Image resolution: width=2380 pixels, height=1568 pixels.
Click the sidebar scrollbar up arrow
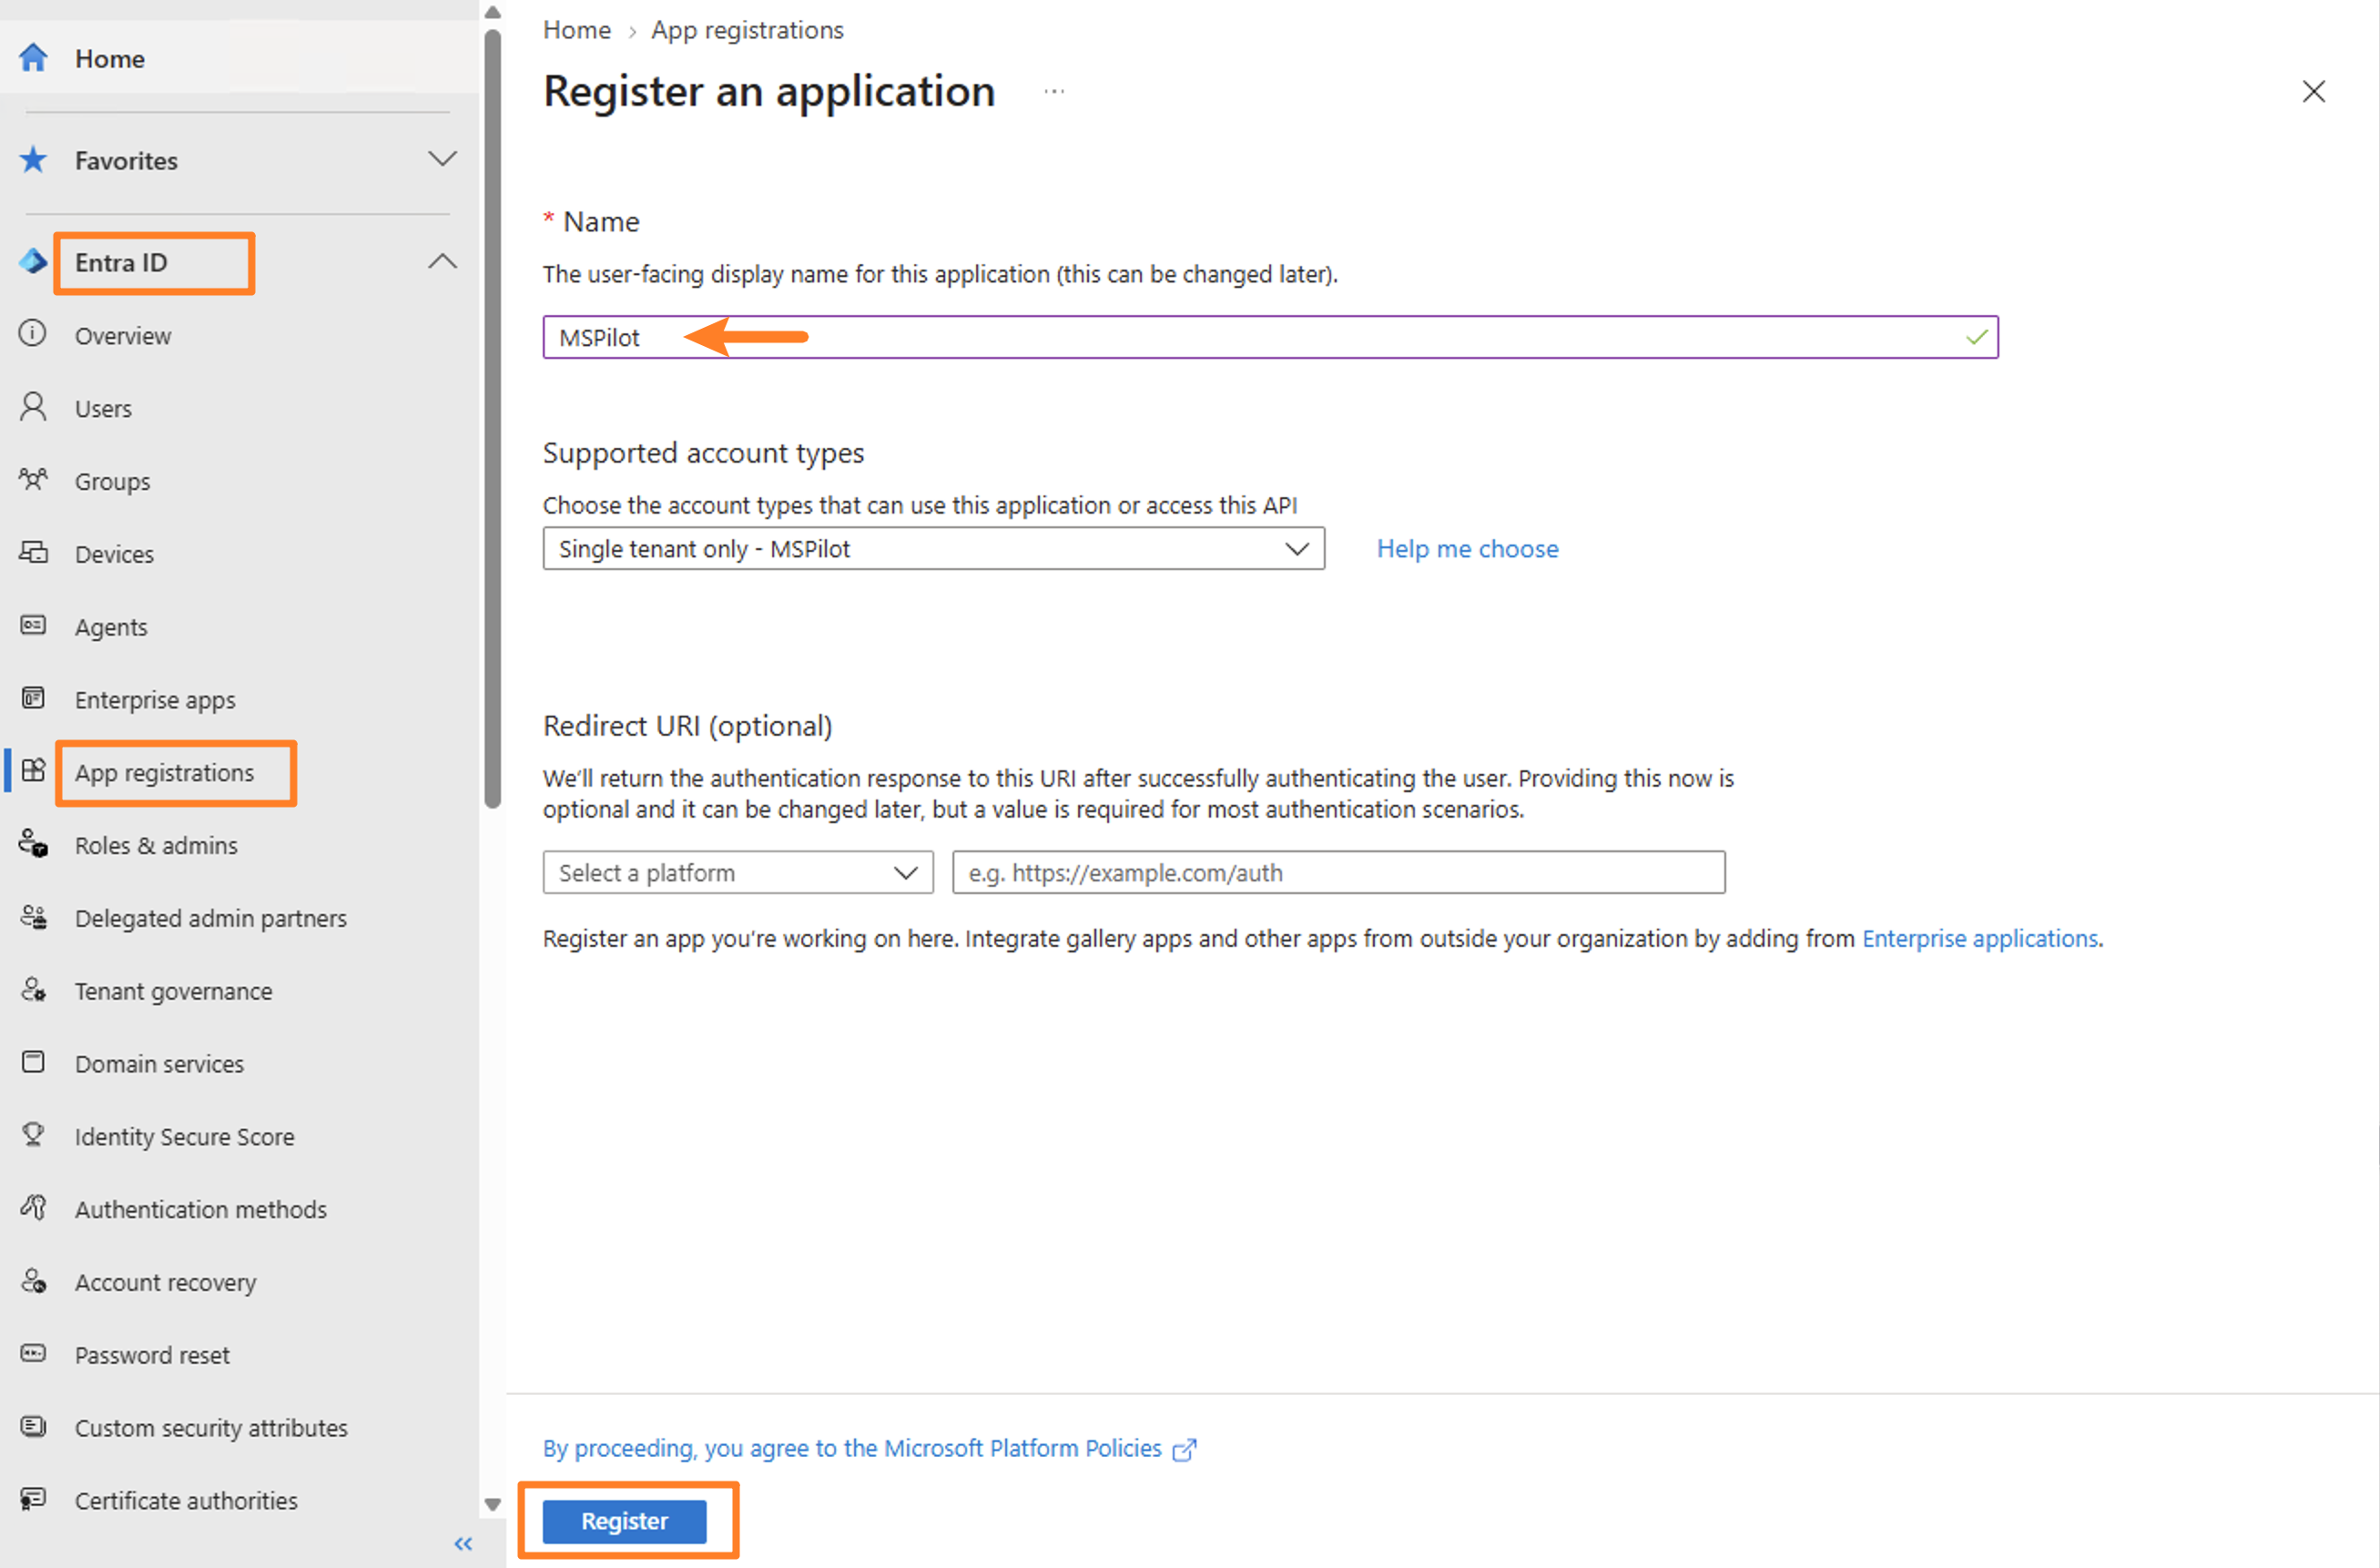492,13
